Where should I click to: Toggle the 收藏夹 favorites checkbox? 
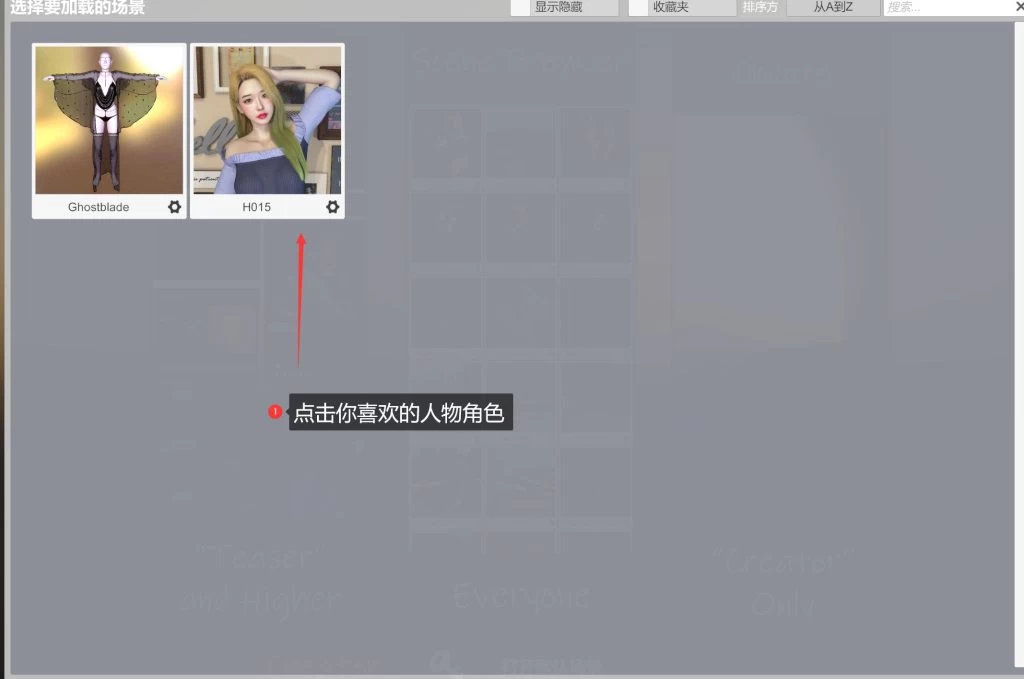[x=638, y=7]
